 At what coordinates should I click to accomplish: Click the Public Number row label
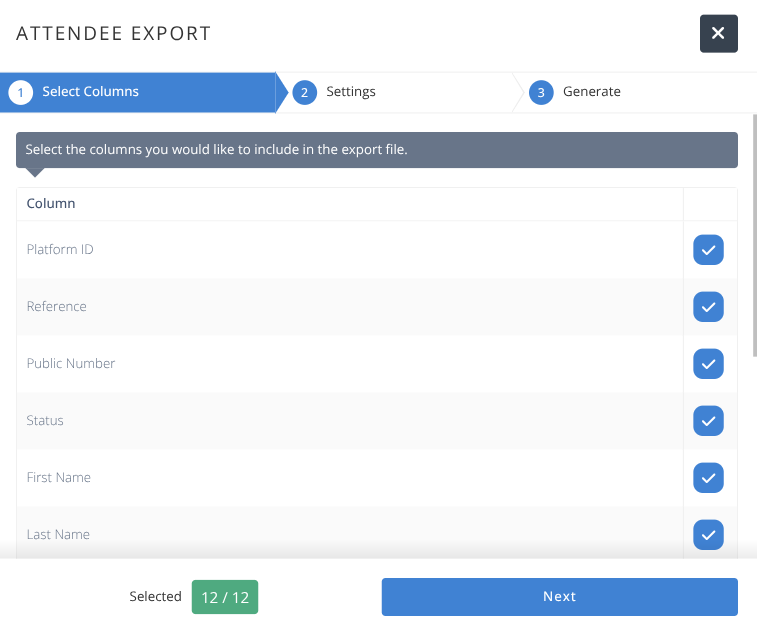[x=70, y=364]
